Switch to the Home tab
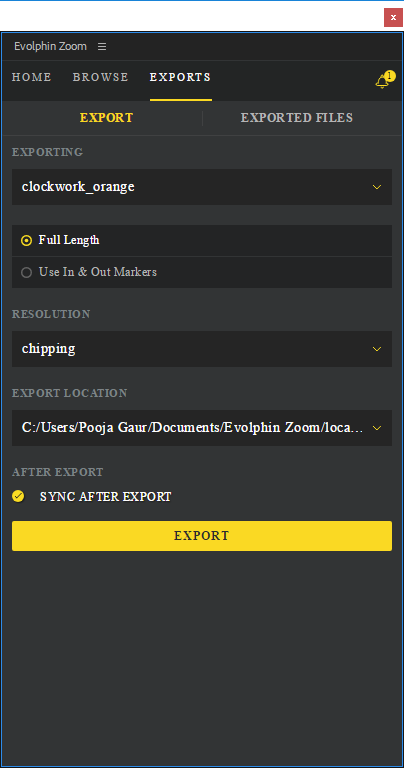 31,77
